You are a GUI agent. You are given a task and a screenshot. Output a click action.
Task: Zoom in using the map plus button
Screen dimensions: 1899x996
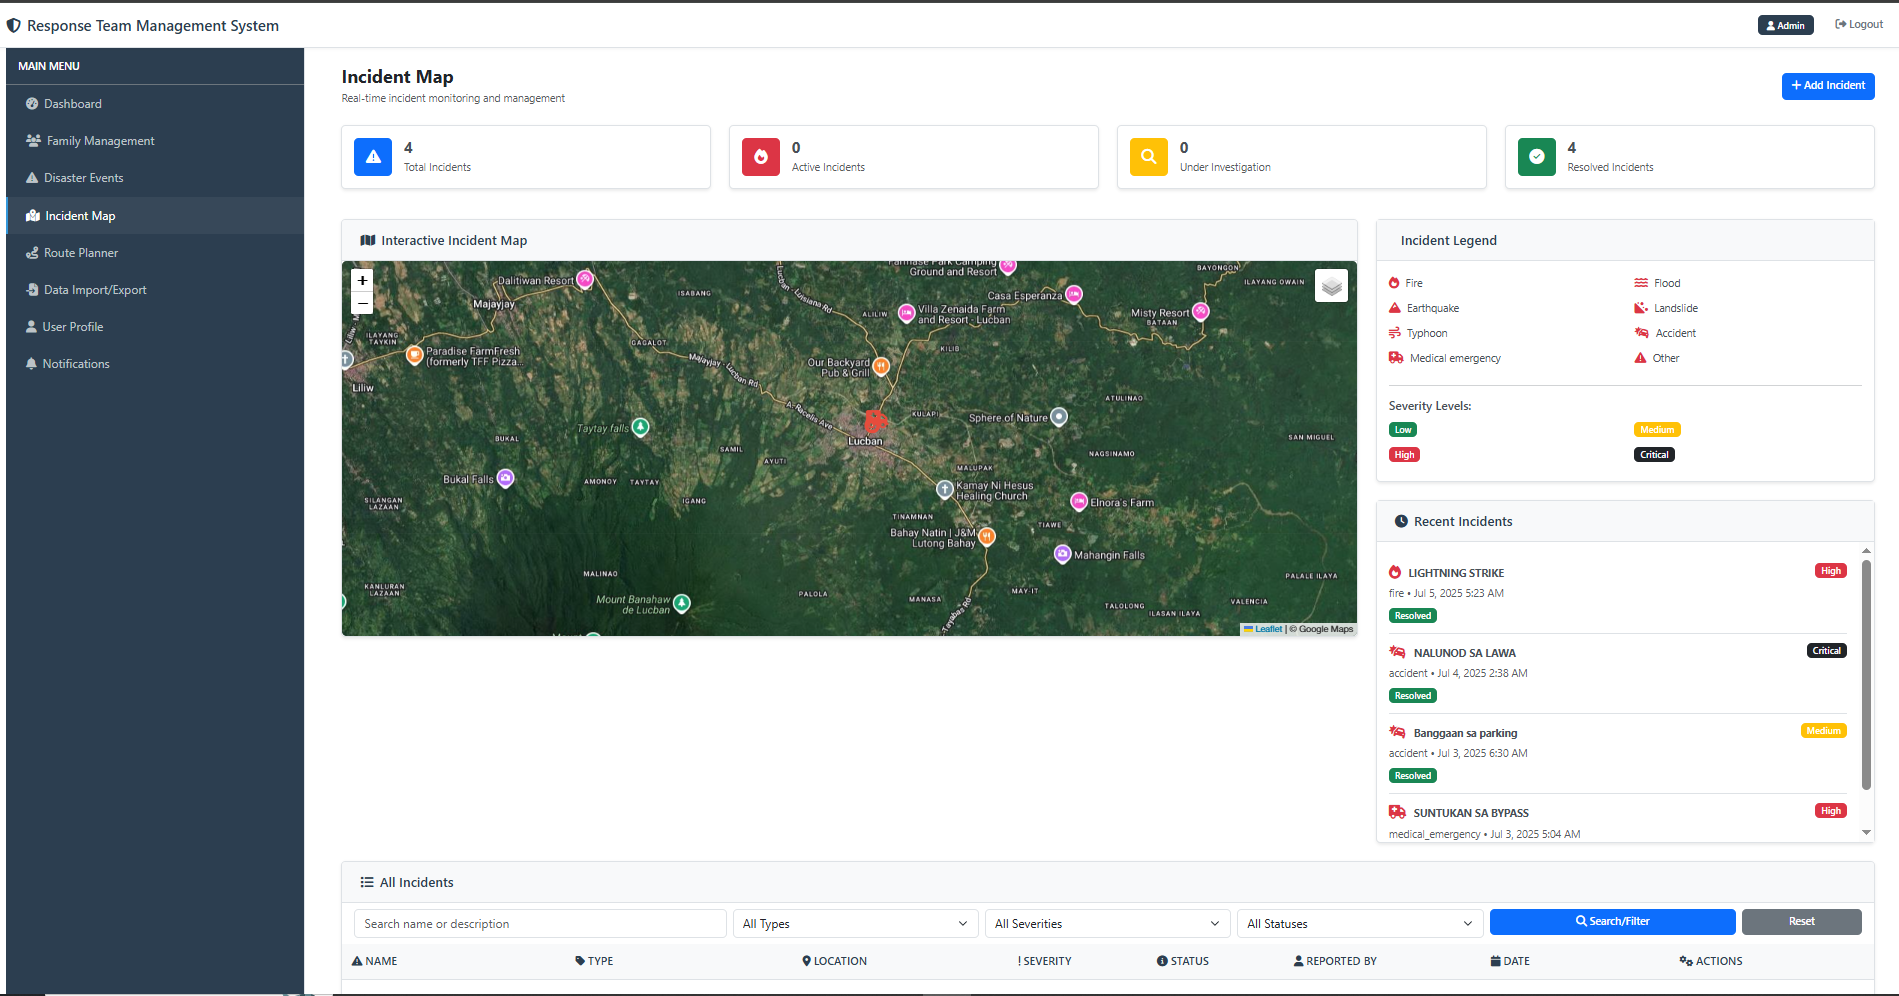[362, 280]
